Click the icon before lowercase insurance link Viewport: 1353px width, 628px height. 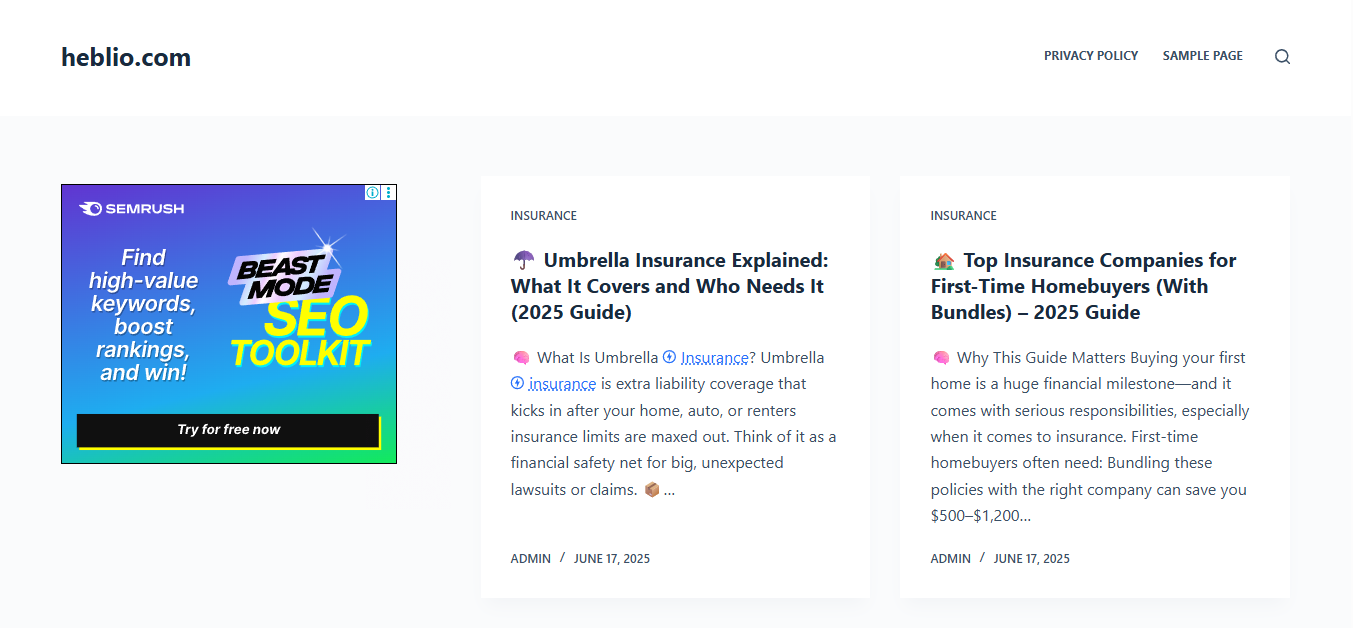coord(517,383)
